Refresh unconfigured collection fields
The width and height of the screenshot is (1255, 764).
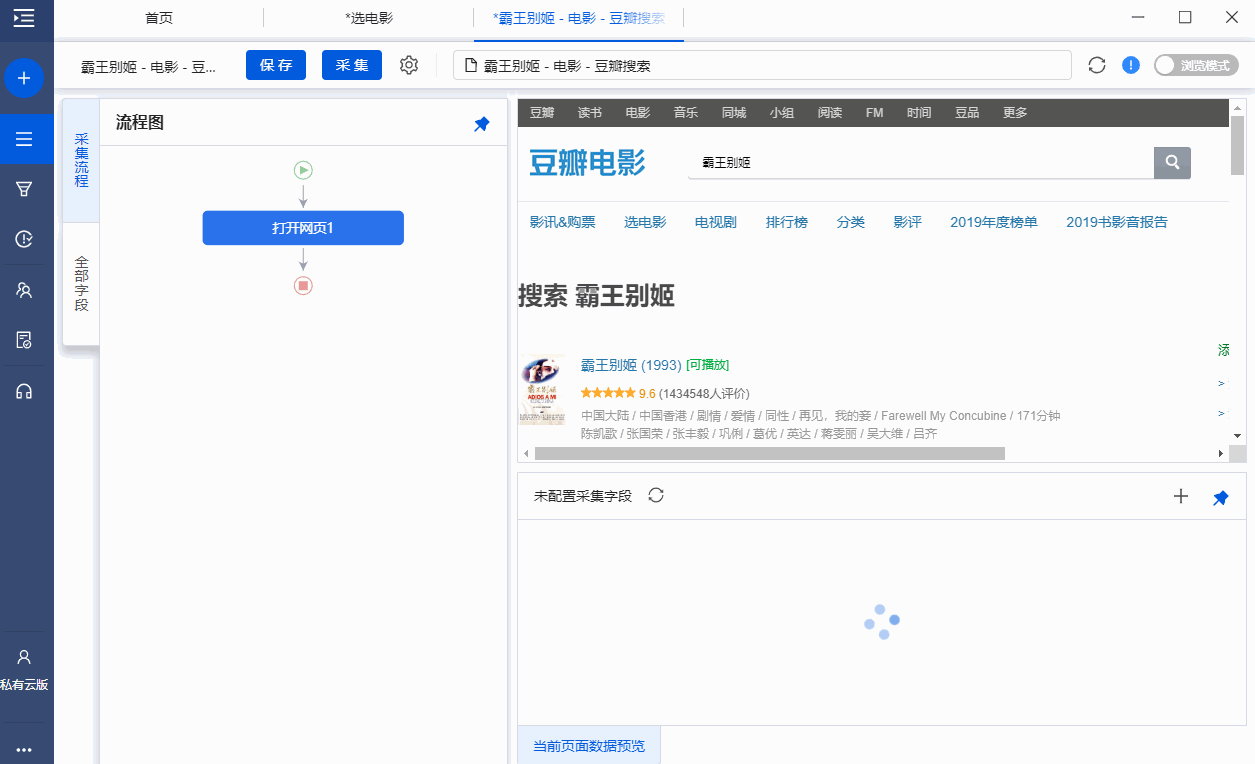656,495
